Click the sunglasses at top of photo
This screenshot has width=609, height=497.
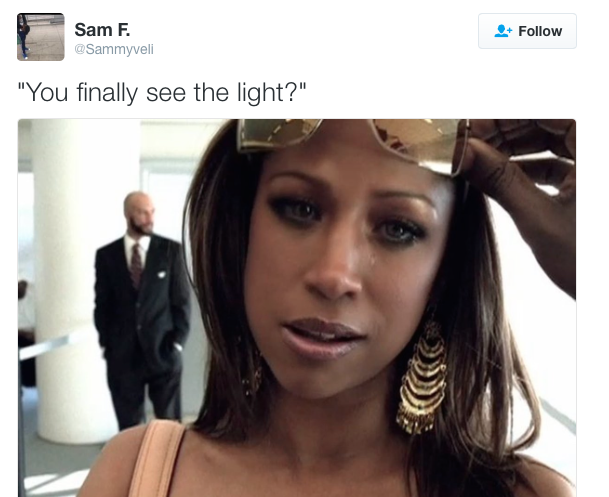coord(353,142)
